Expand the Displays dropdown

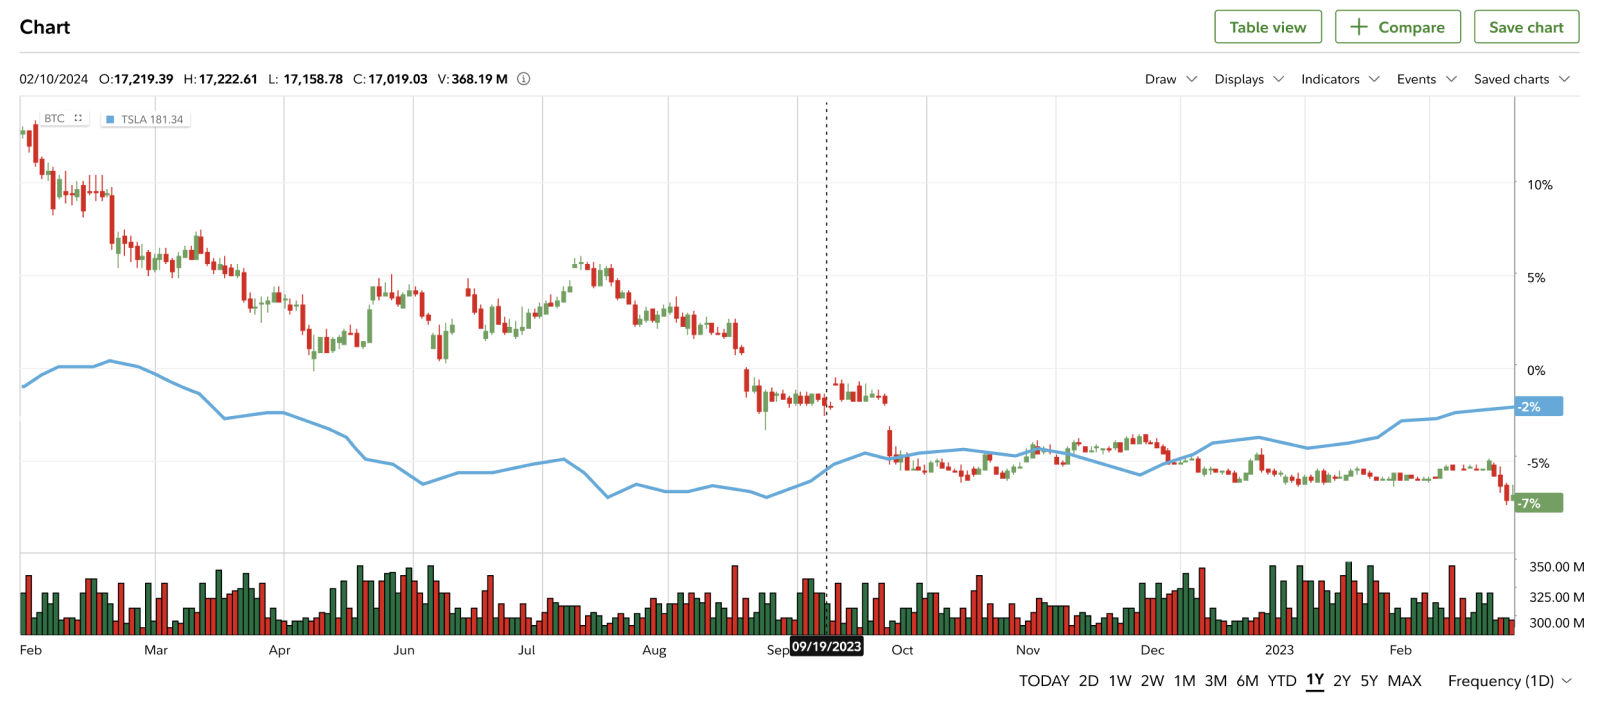point(1248,79)
